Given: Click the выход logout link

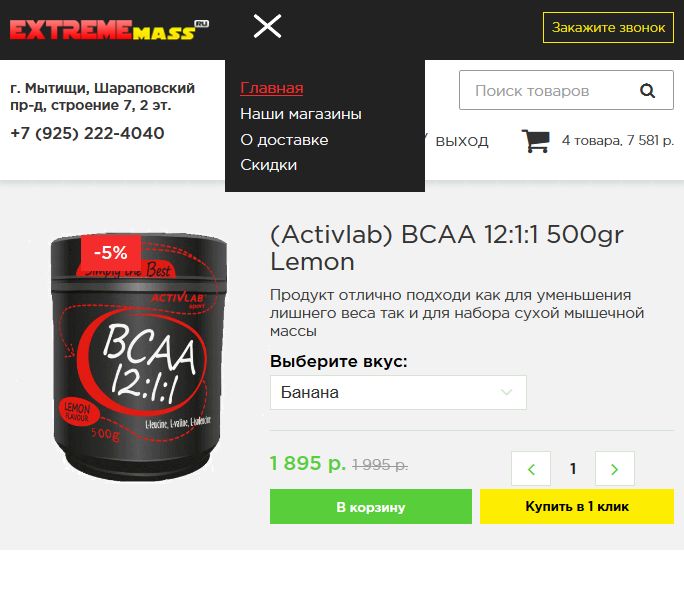Looking at the screenshot, I should click(x=462, y=141).
